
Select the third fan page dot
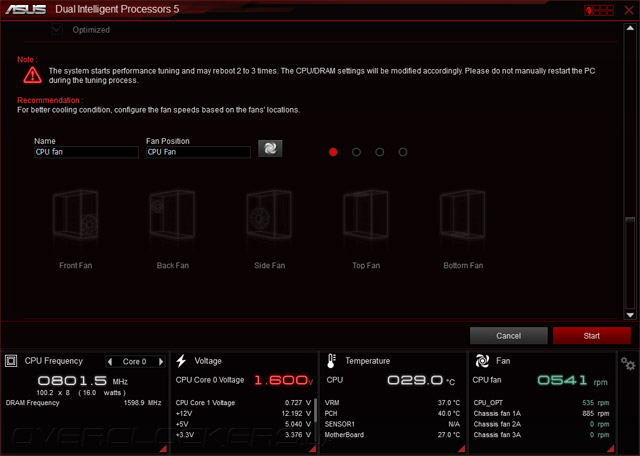380,152
